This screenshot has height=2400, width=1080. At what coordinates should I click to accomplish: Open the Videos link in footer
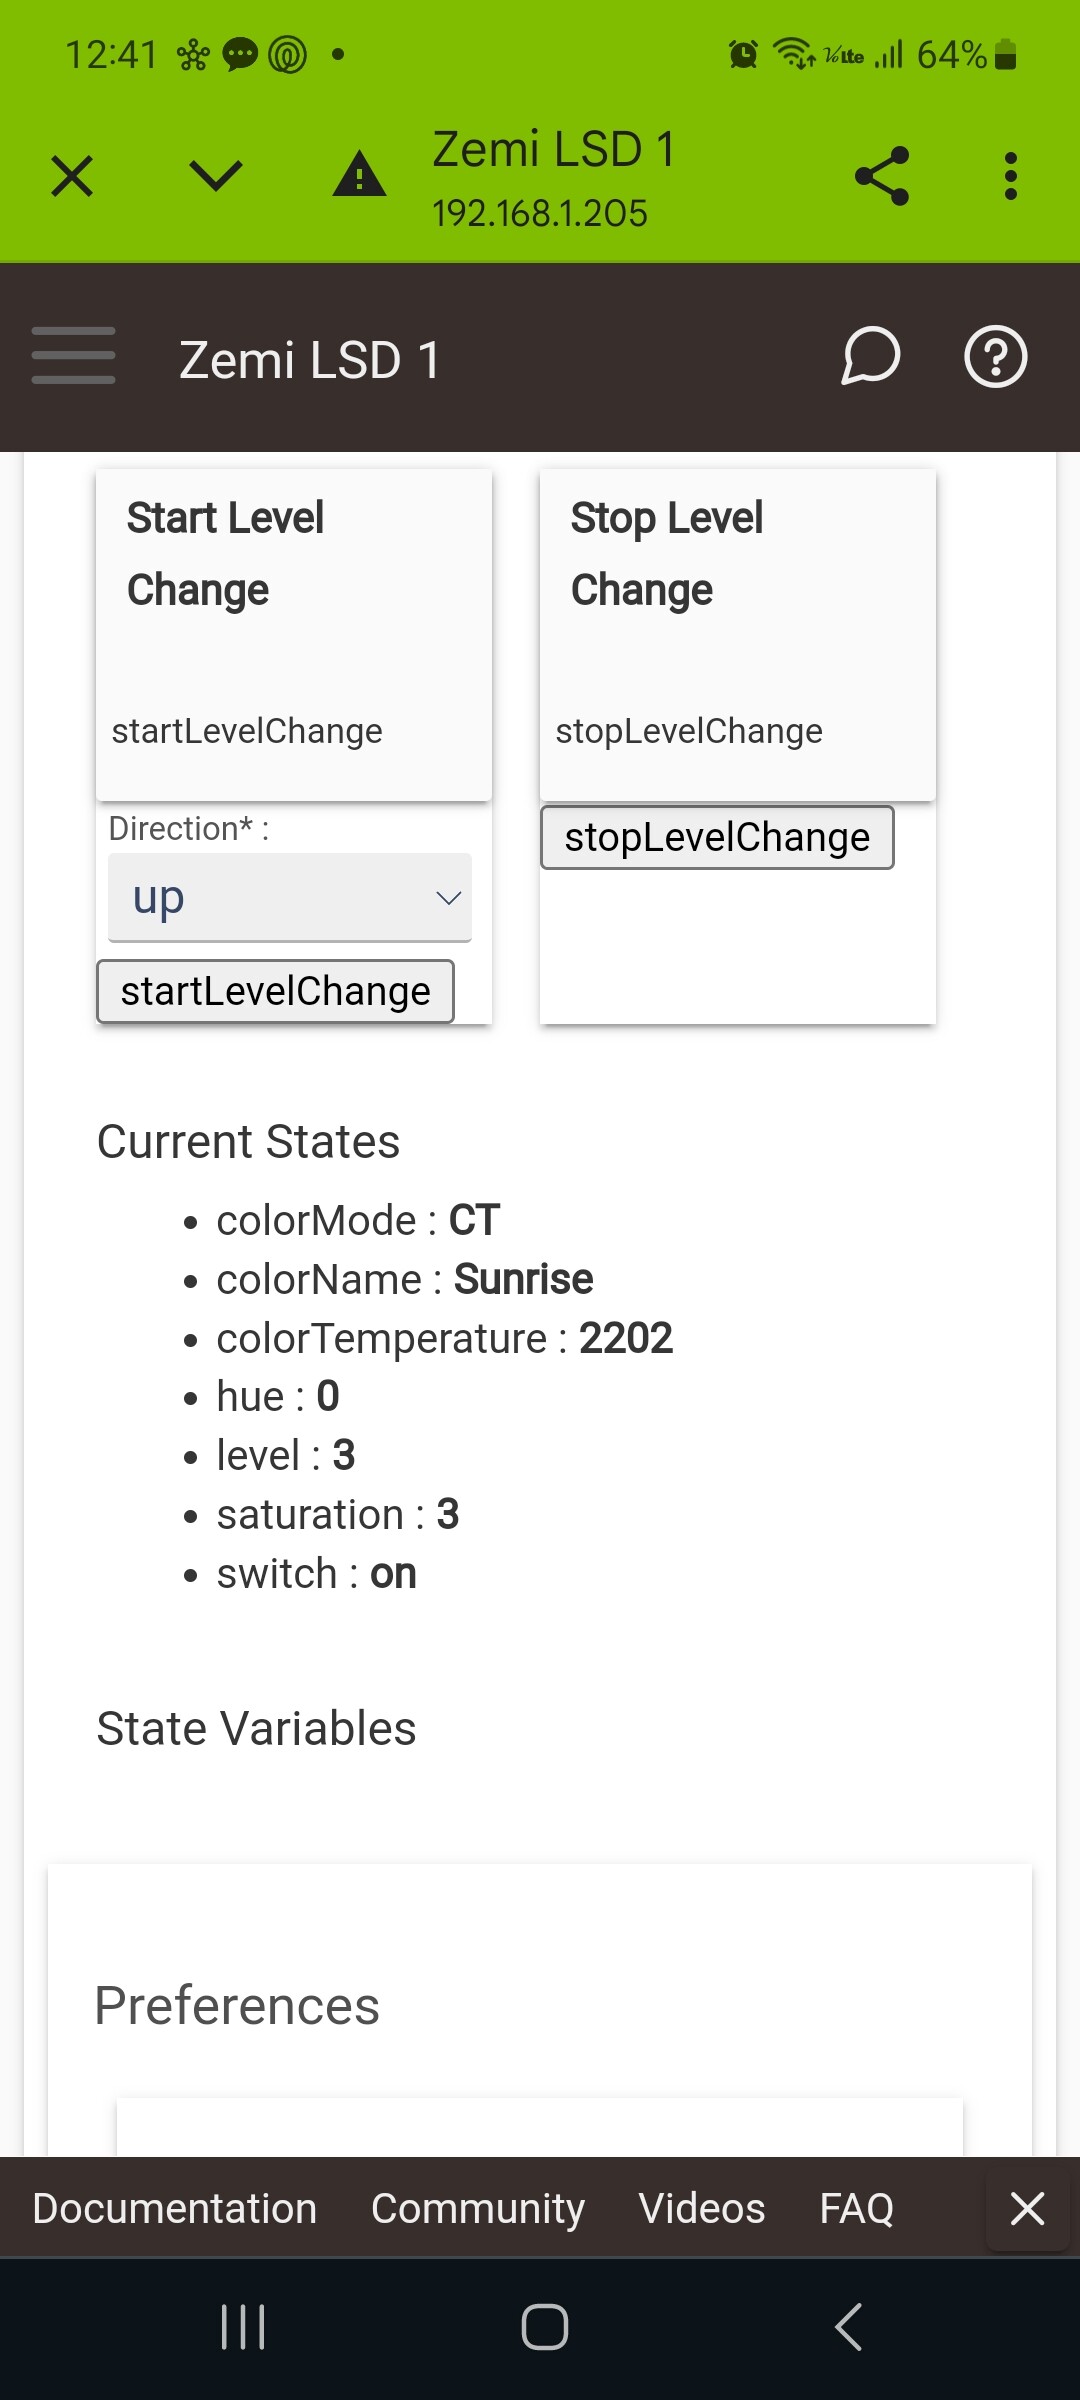[x=702, y=2208]
